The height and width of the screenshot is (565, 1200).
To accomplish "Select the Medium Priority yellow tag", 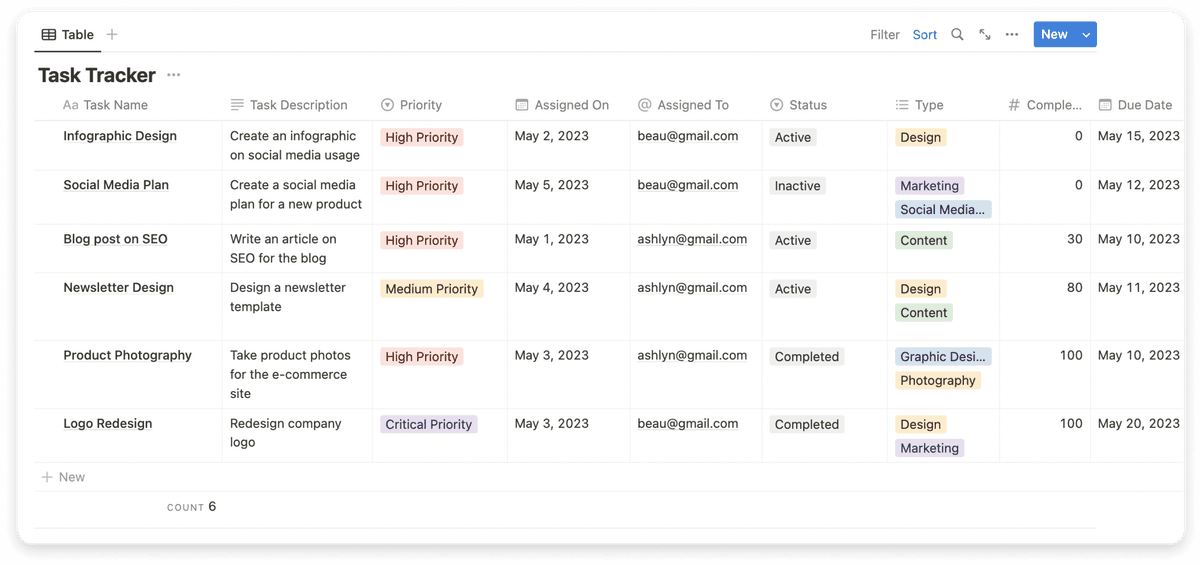I will (432, 289).
